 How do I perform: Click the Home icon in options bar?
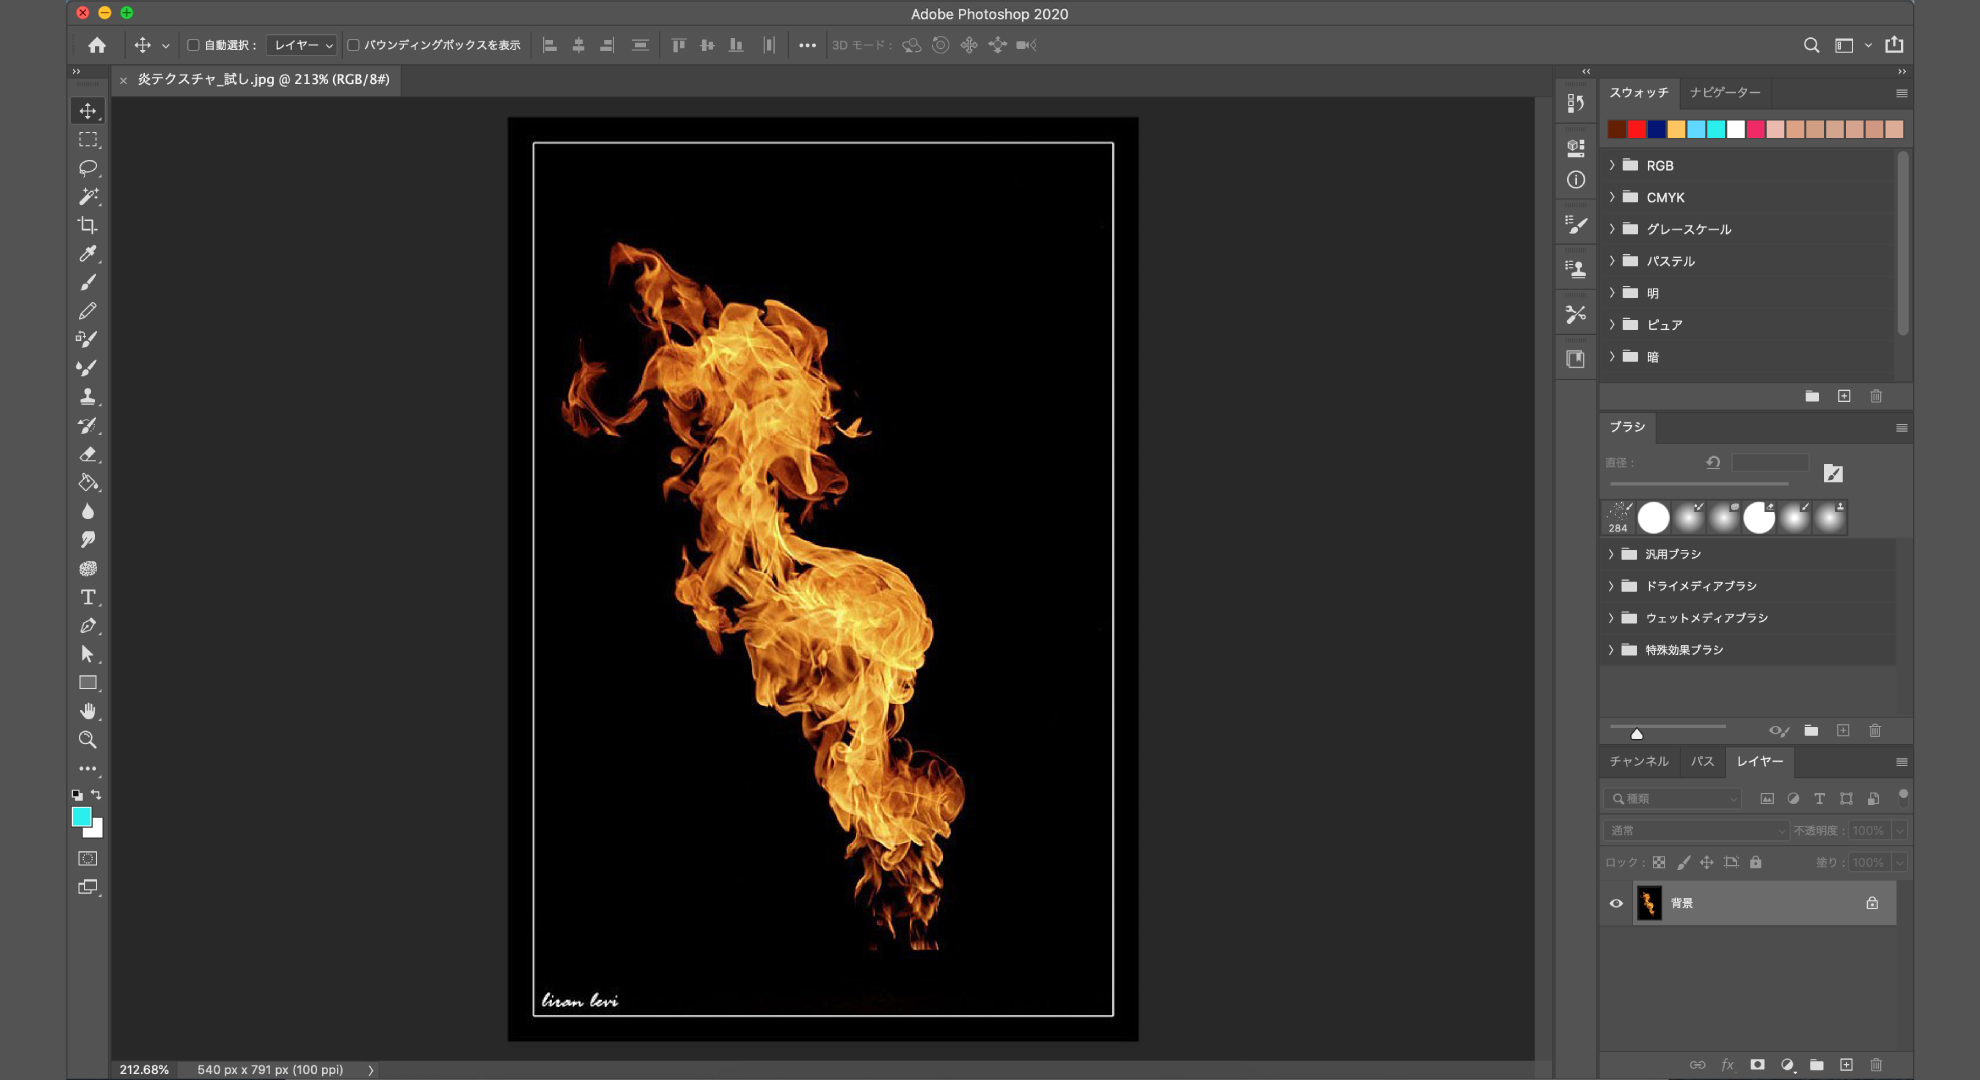click(97, 45)
